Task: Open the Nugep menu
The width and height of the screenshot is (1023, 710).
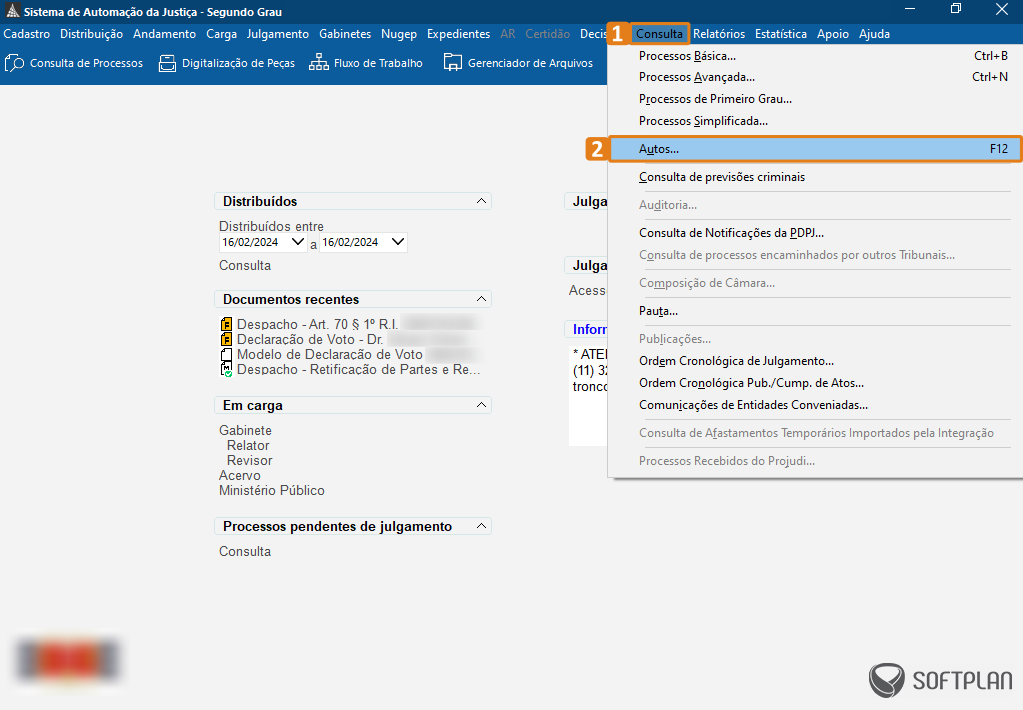Action: [x=399, y=34]
